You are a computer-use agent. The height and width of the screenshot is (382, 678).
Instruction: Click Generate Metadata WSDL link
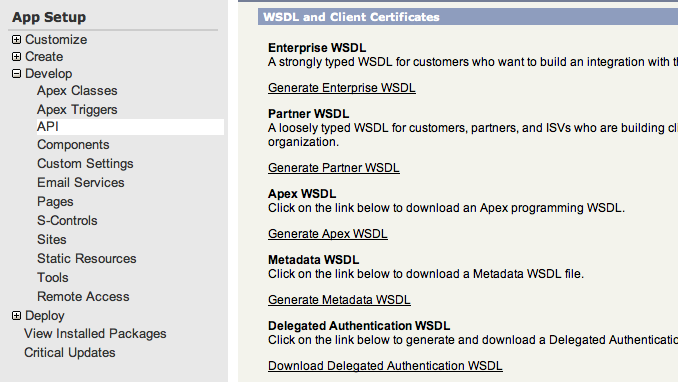point(339,300)
